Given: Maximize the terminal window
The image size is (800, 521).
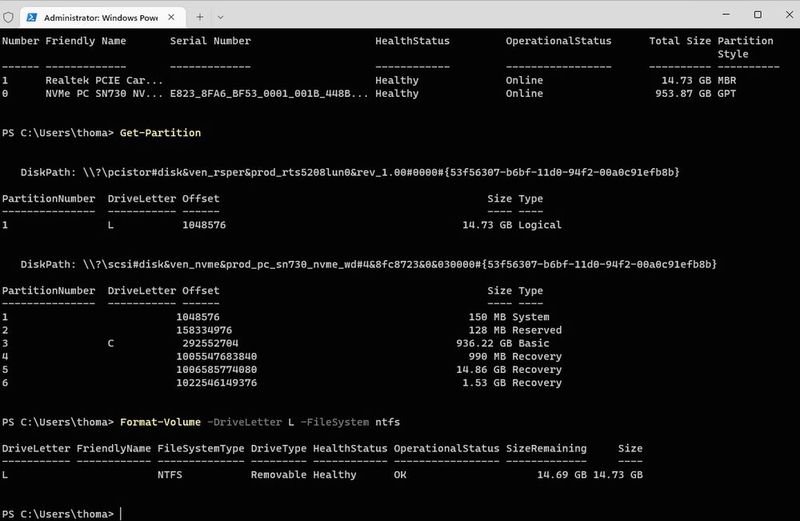Looking at the screenshot, I should (758, 14).
